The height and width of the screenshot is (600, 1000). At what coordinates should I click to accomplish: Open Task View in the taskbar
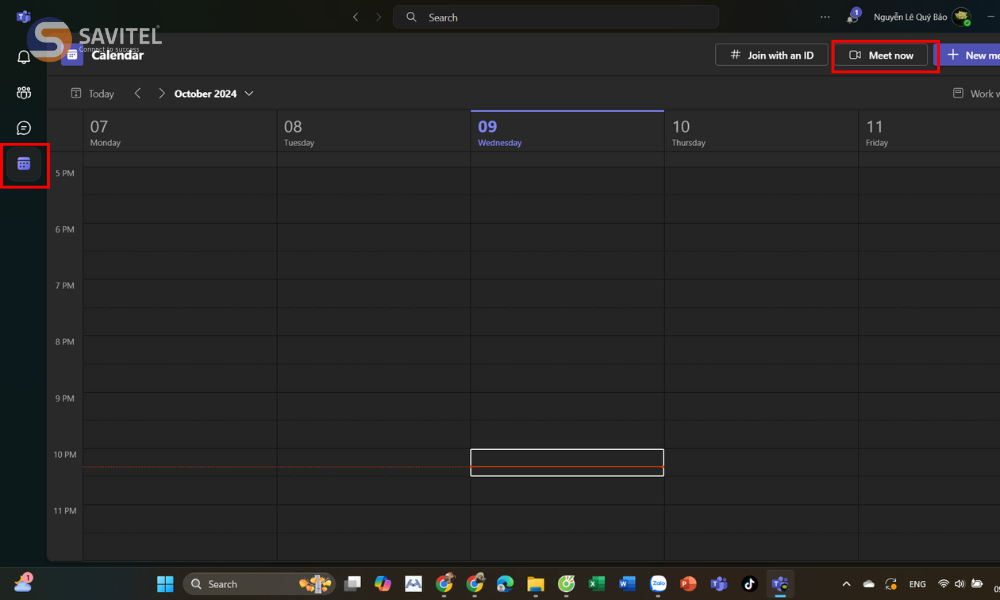point(352,583)
